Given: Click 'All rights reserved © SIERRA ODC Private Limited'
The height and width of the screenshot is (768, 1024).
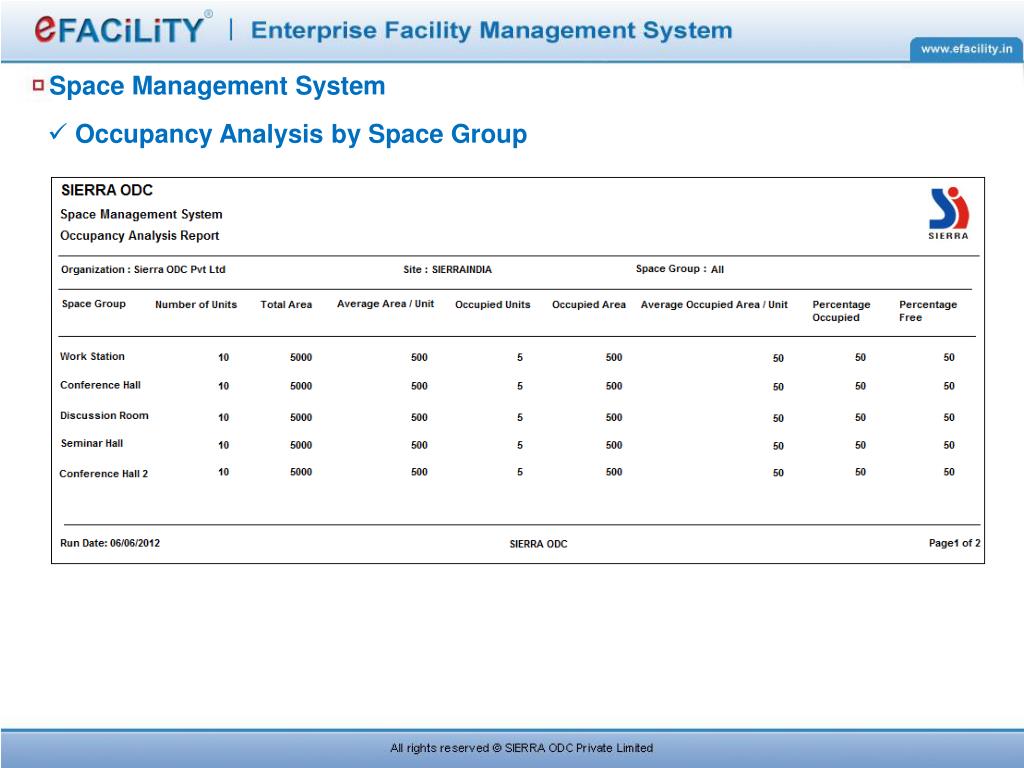Looking at the screenshot, I should (521, 748).
